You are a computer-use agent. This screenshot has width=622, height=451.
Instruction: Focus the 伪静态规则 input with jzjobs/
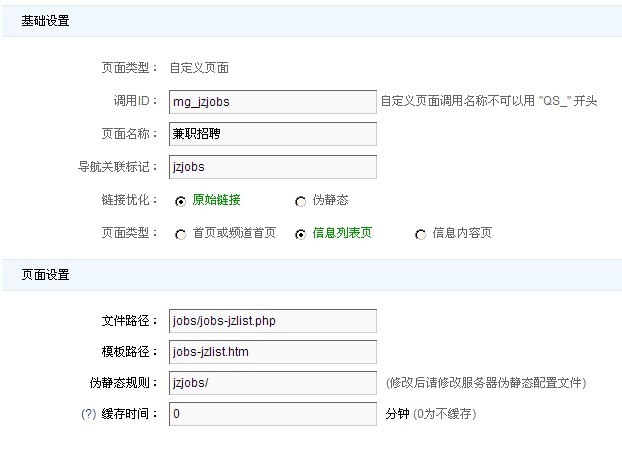[x=272, y=383]
